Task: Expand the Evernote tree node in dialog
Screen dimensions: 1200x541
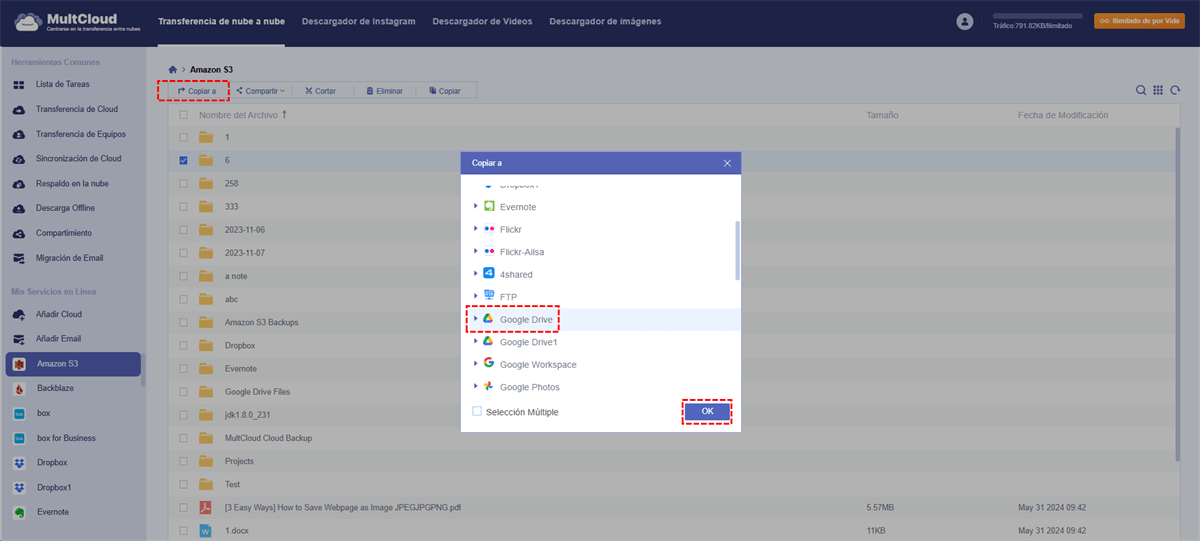Action: pyautogui.click(x=476, y=207)
